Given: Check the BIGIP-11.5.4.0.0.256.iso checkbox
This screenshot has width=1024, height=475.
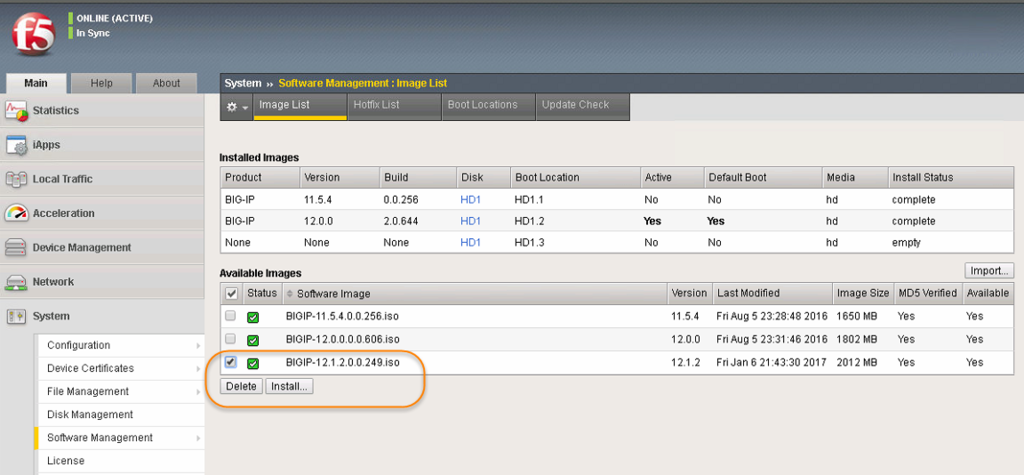Looking at the screenshot, I should (x=230, y=316).
